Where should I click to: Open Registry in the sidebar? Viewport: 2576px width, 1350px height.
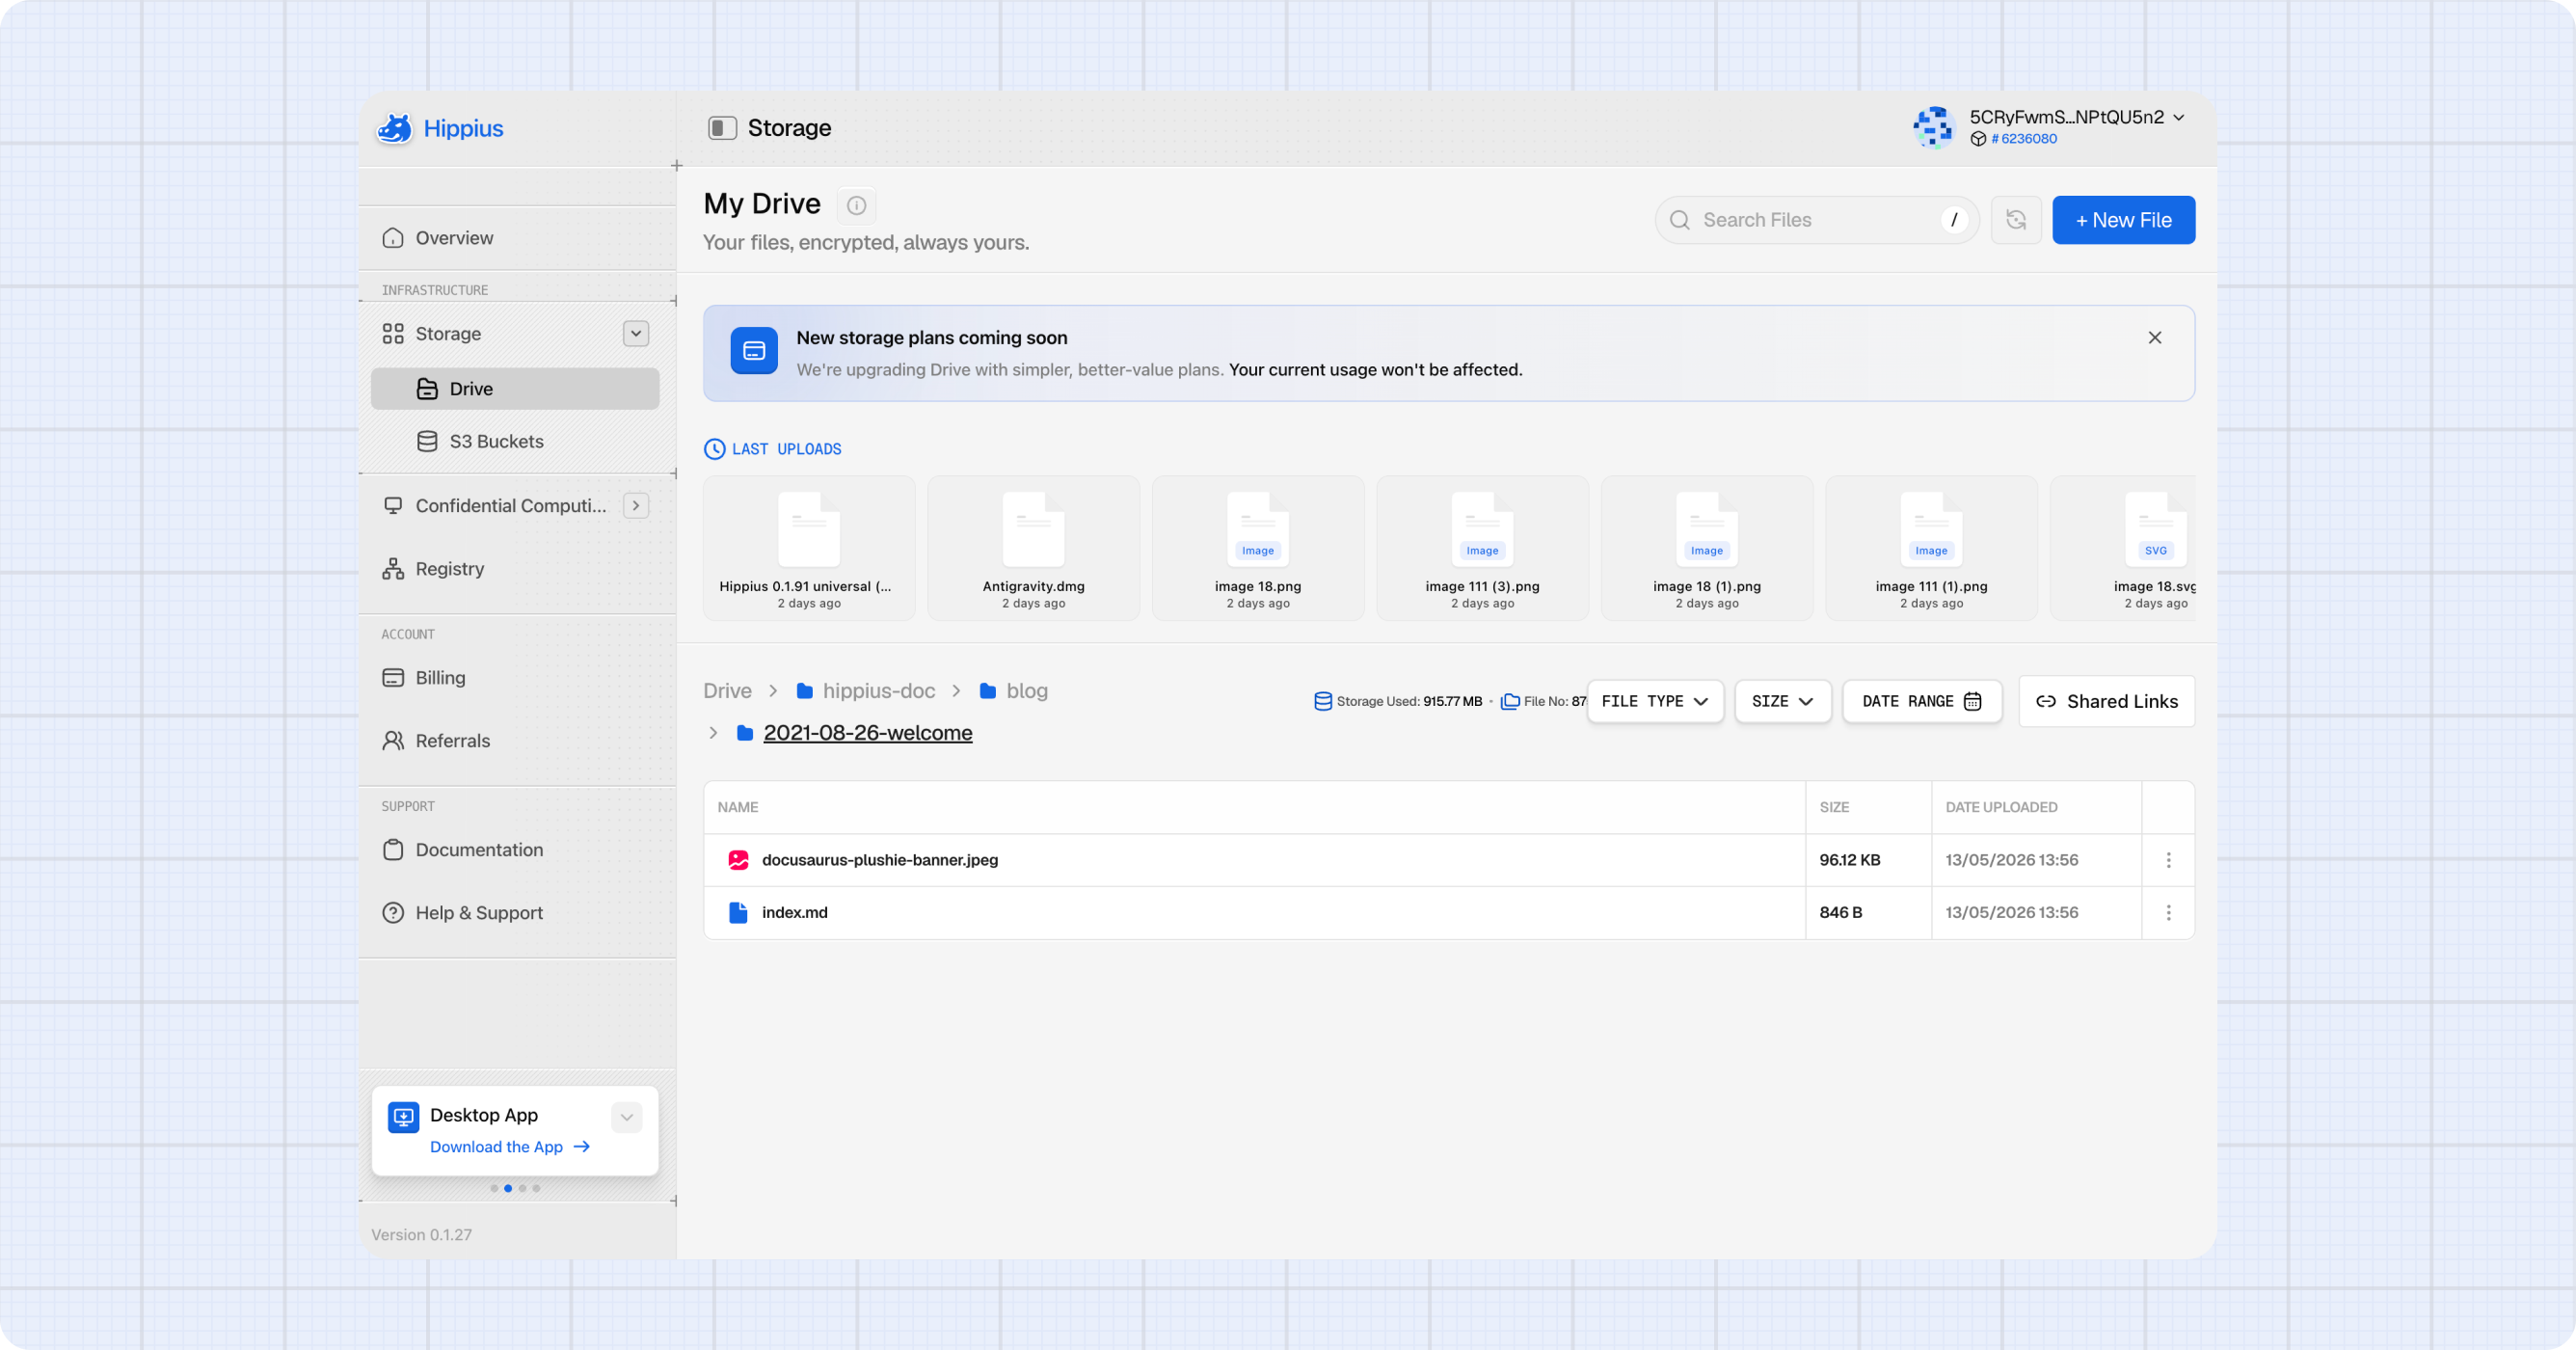click(516, 569)
